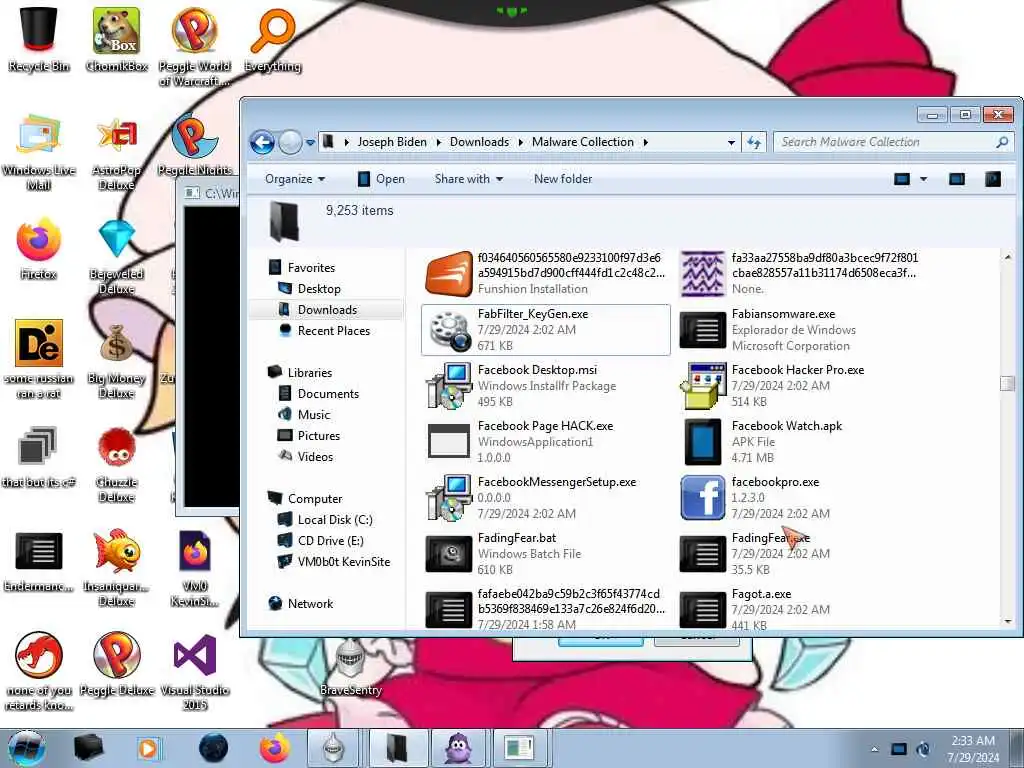Select the facebookpro.exe Facebook logo icon
The image size is (1024, 768).
click(703, 498)
